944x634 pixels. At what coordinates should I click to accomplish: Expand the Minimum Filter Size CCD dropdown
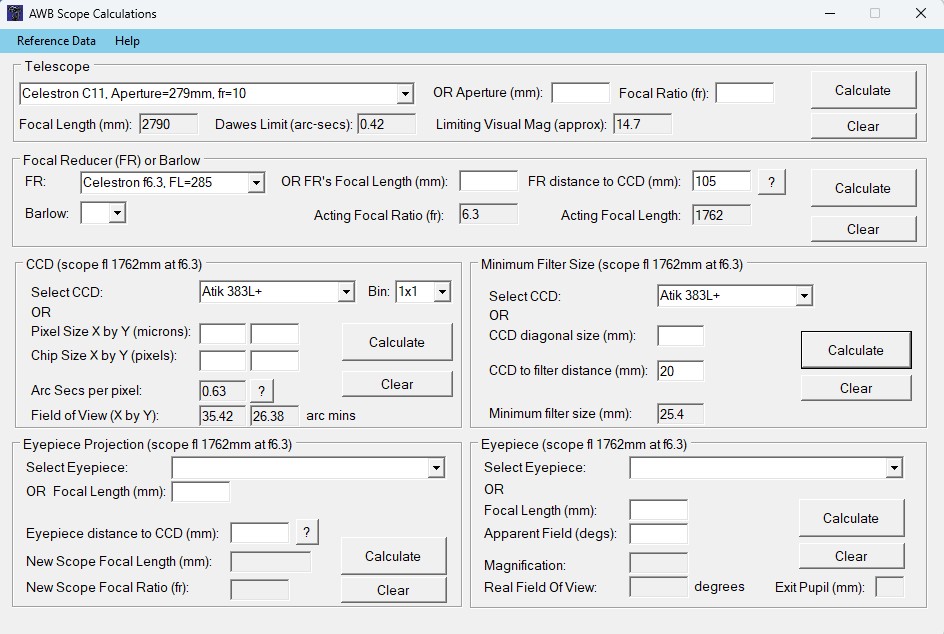pos(803,296)
